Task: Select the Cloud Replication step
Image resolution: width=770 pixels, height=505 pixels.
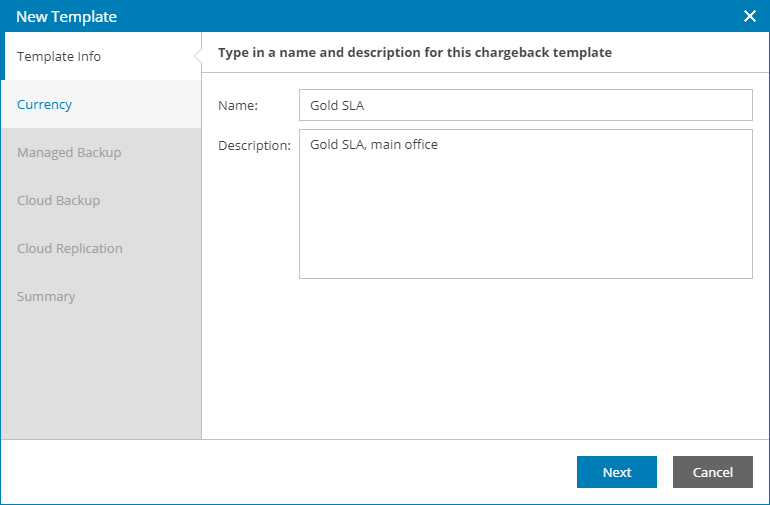Action: [x=70, y=248]
